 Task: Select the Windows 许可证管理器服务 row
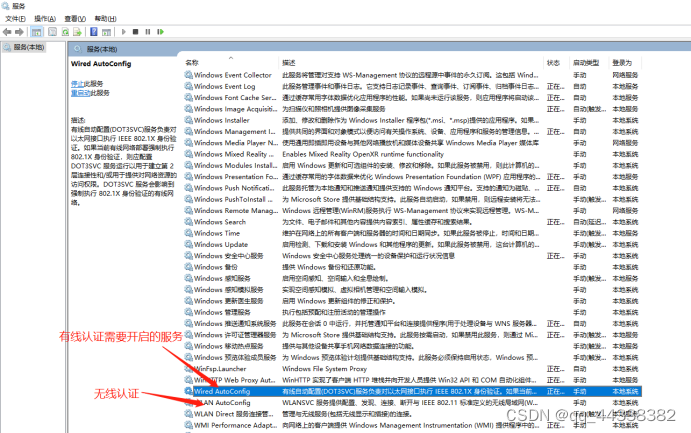coord(412,335)
